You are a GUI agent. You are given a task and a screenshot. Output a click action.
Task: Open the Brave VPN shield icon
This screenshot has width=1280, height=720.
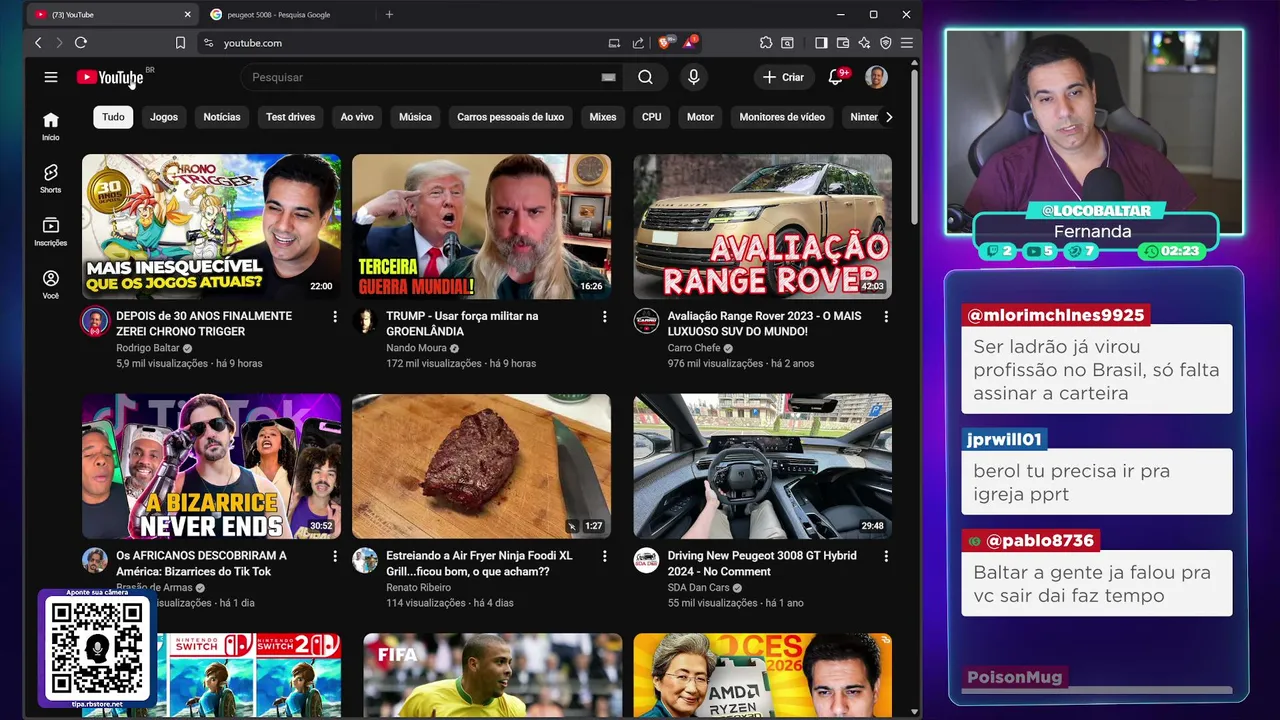(886, 43)
